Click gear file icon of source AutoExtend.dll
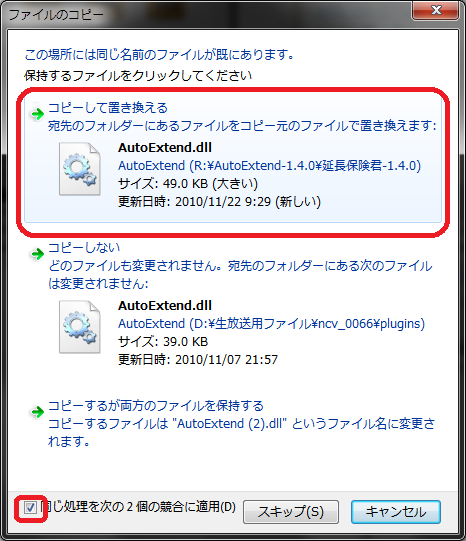 coord(80,169)
